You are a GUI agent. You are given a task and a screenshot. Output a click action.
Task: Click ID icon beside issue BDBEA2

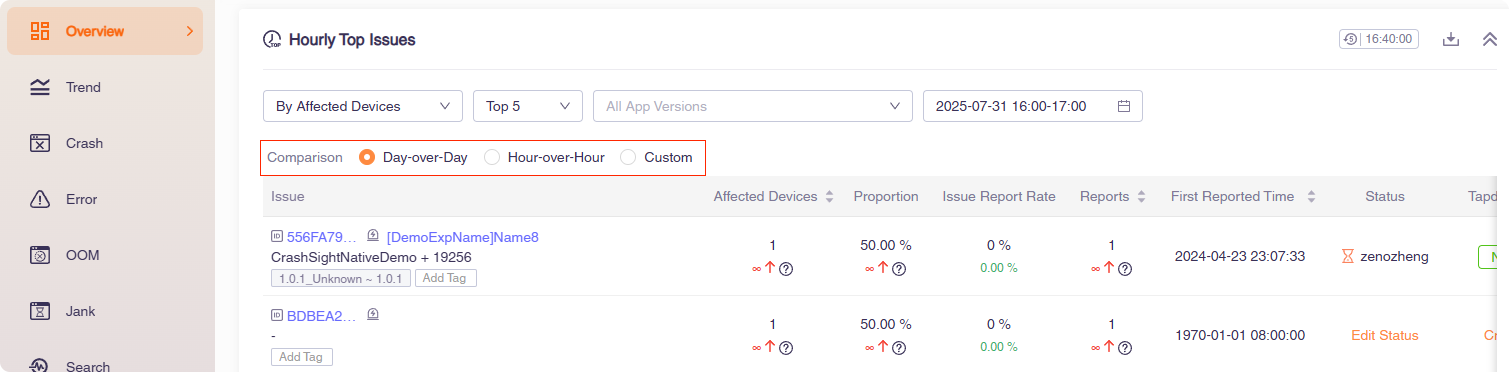[x=277, y=315]
